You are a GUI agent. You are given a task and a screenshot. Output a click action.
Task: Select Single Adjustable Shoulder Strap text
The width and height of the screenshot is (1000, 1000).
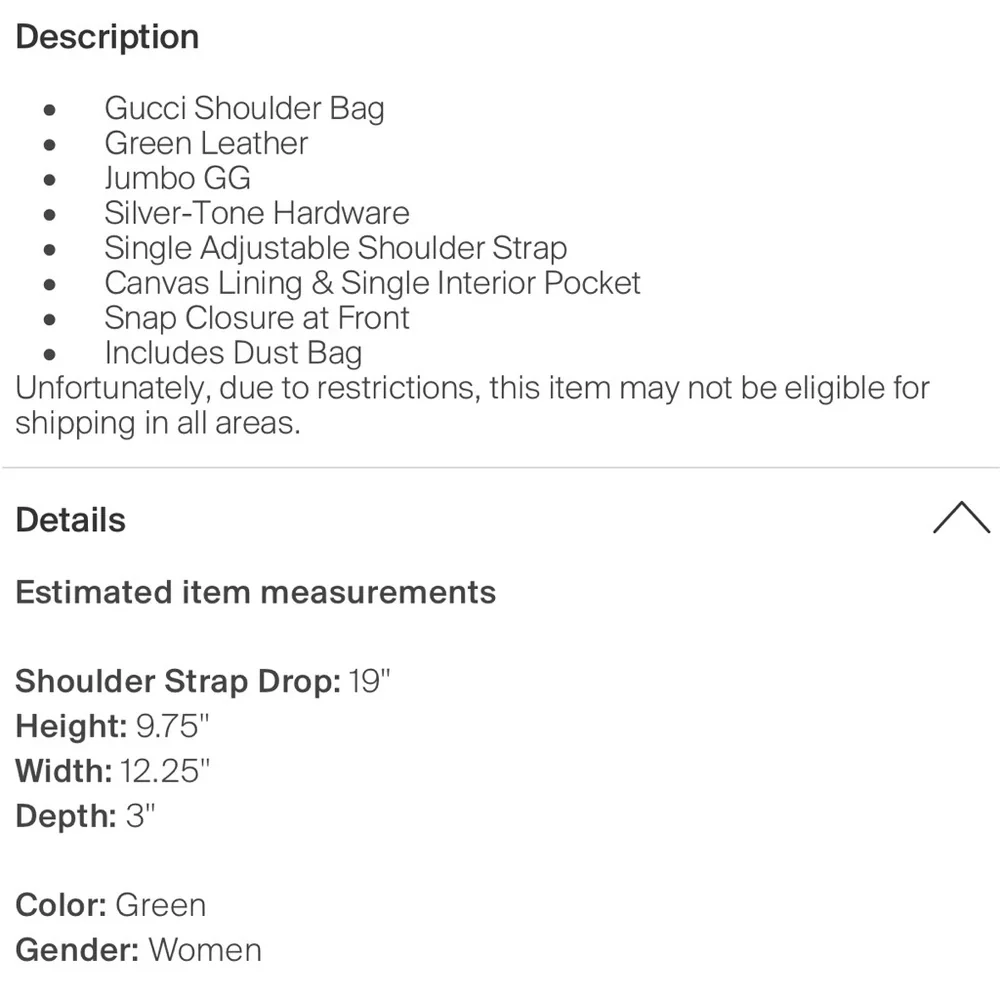tap(336, 248)
